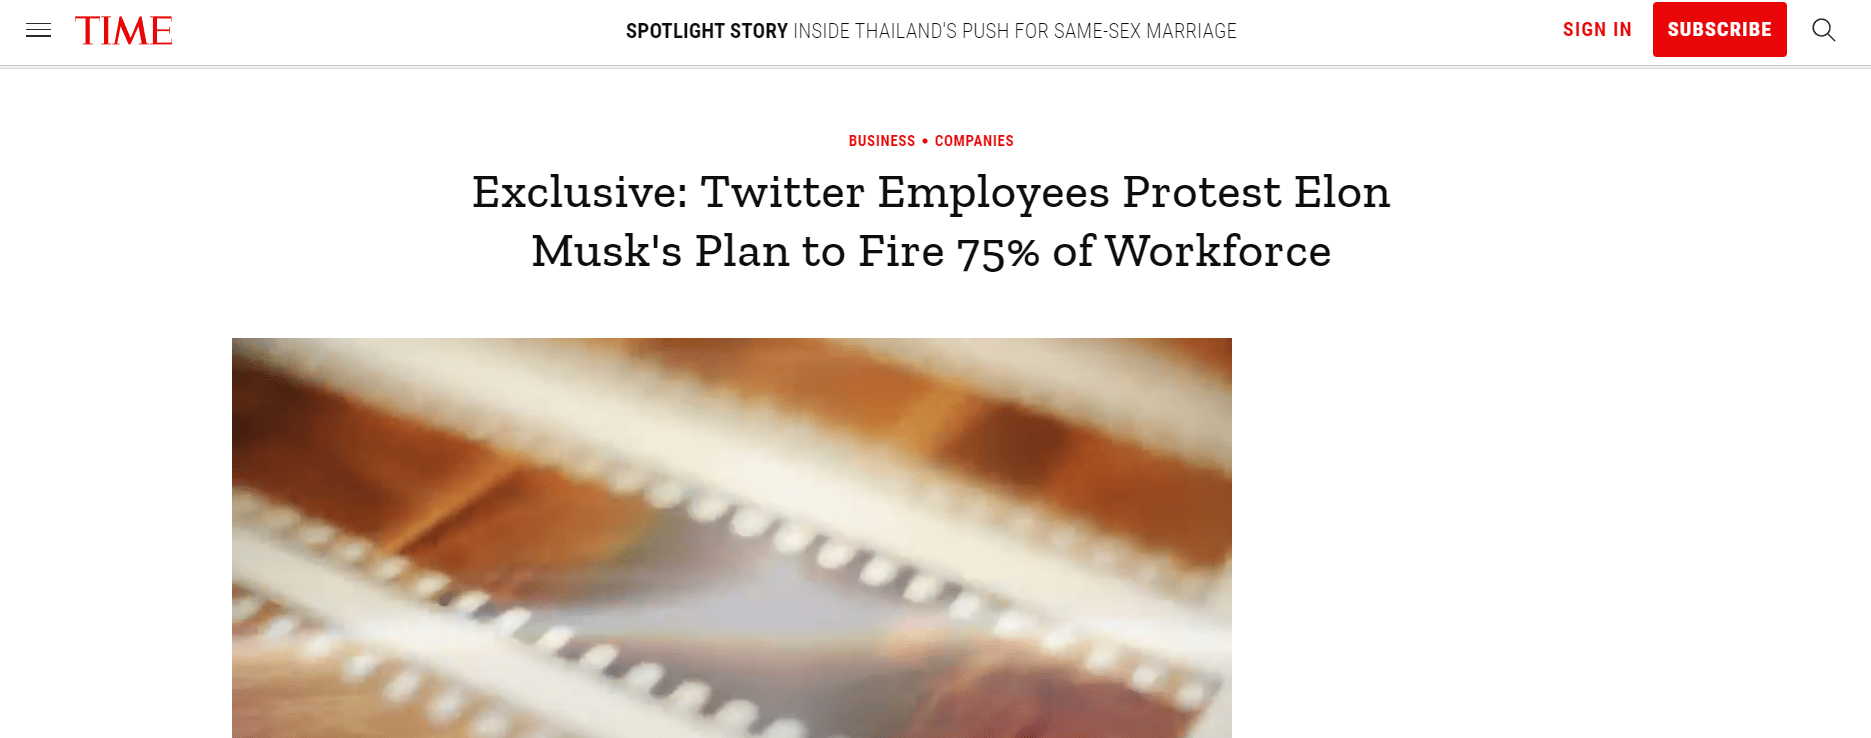Image resolution: width=1871 pixels, height=738 pixels.
Task: Click the blurred film strip article image
Action: (x=731, y=537)
